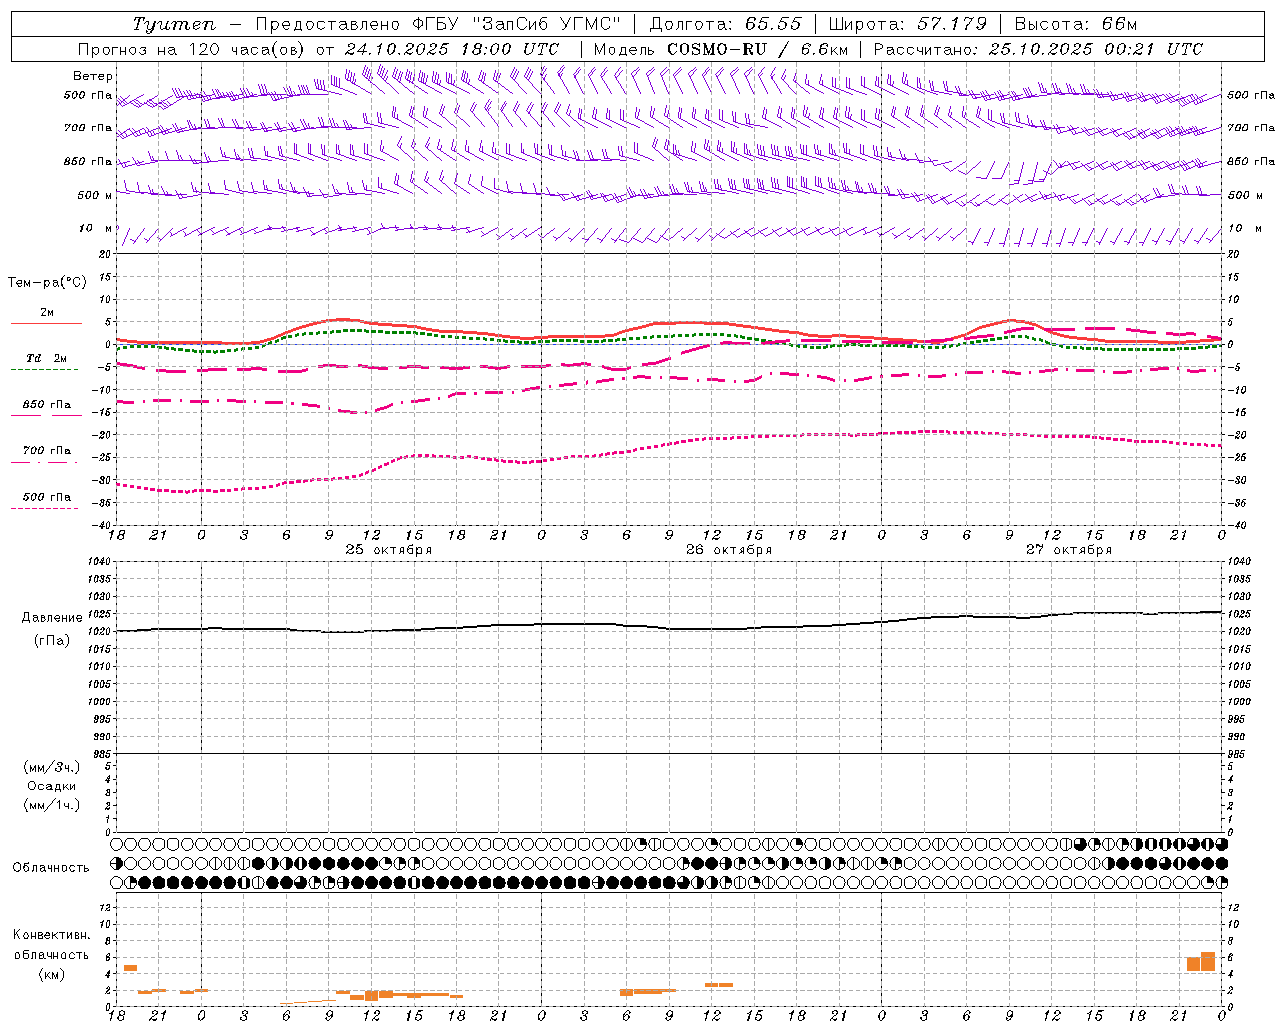Click the Рассчитано: 25.10.2025 00:21 UTC text
Viewport: 1280px width, 1024px height.
(x=1038, y=49)
